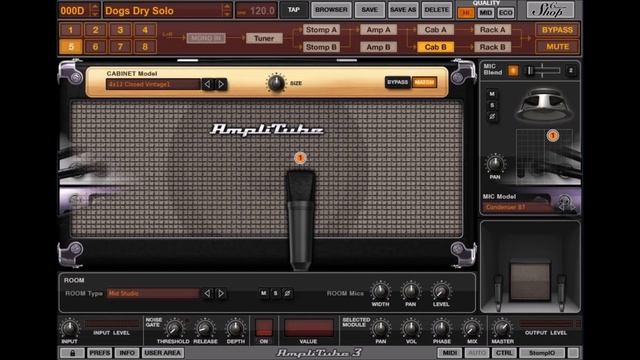Set quality to HI
The image size is (640, 360).
point(465,13)
